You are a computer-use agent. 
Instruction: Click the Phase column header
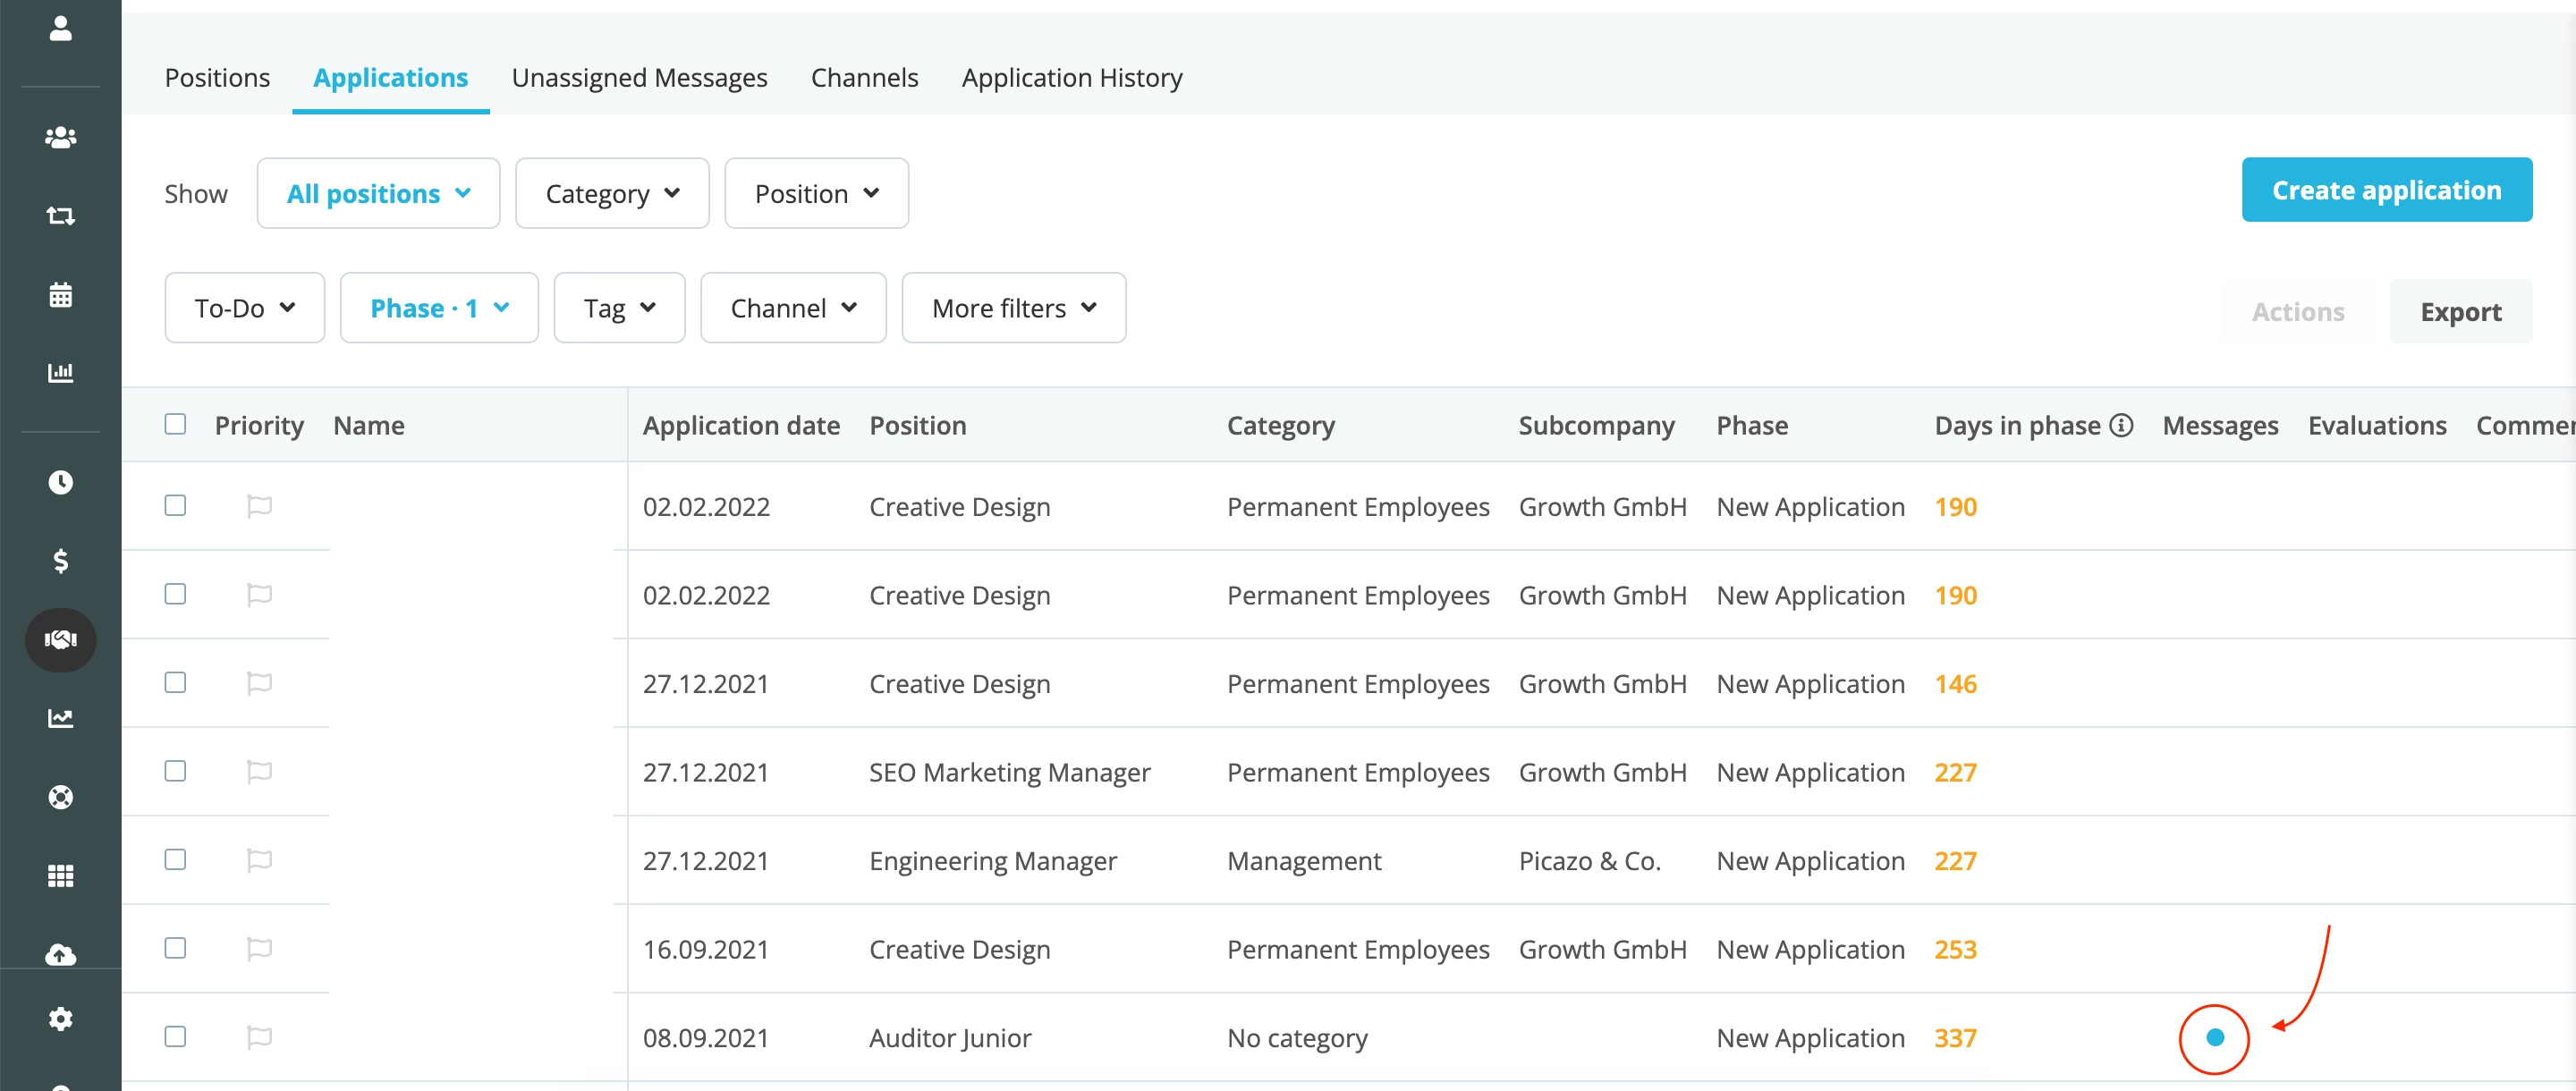tap(1752, 425)
